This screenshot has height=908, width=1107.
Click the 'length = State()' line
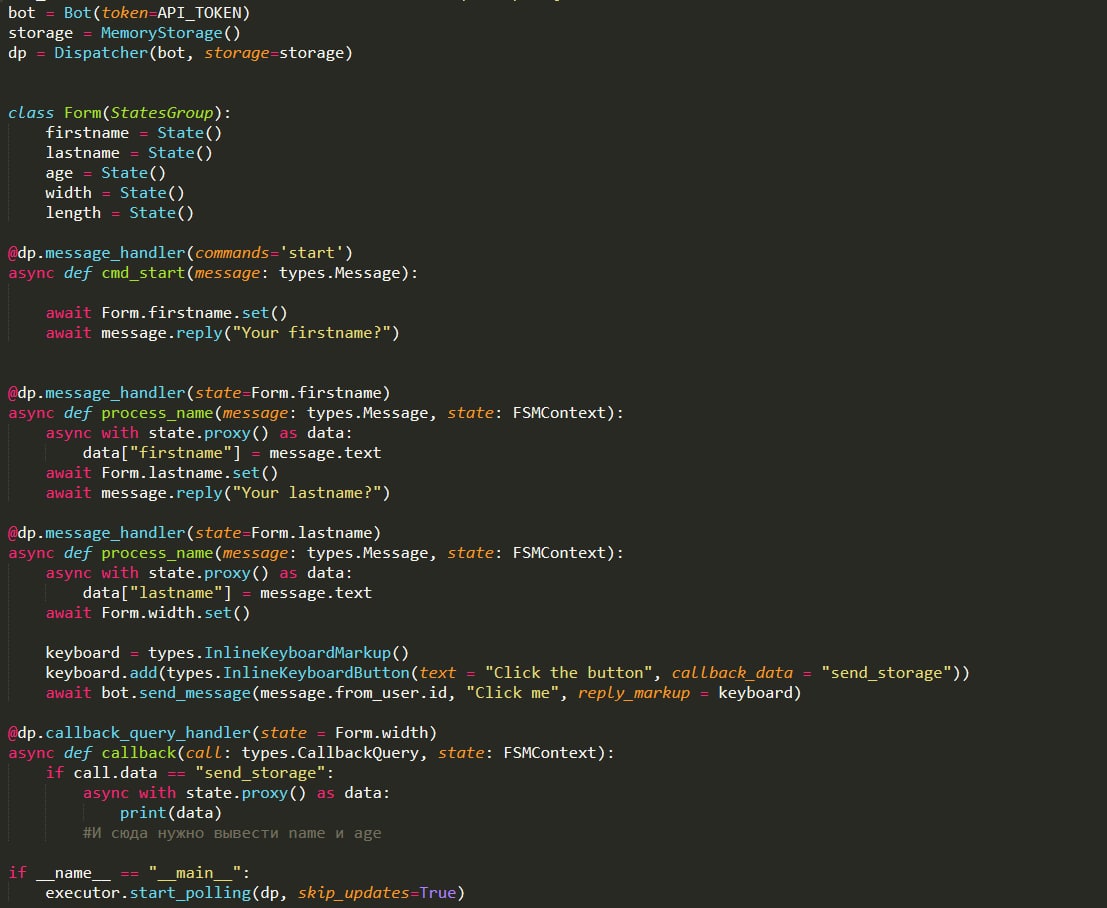click(x=119, y=213)
